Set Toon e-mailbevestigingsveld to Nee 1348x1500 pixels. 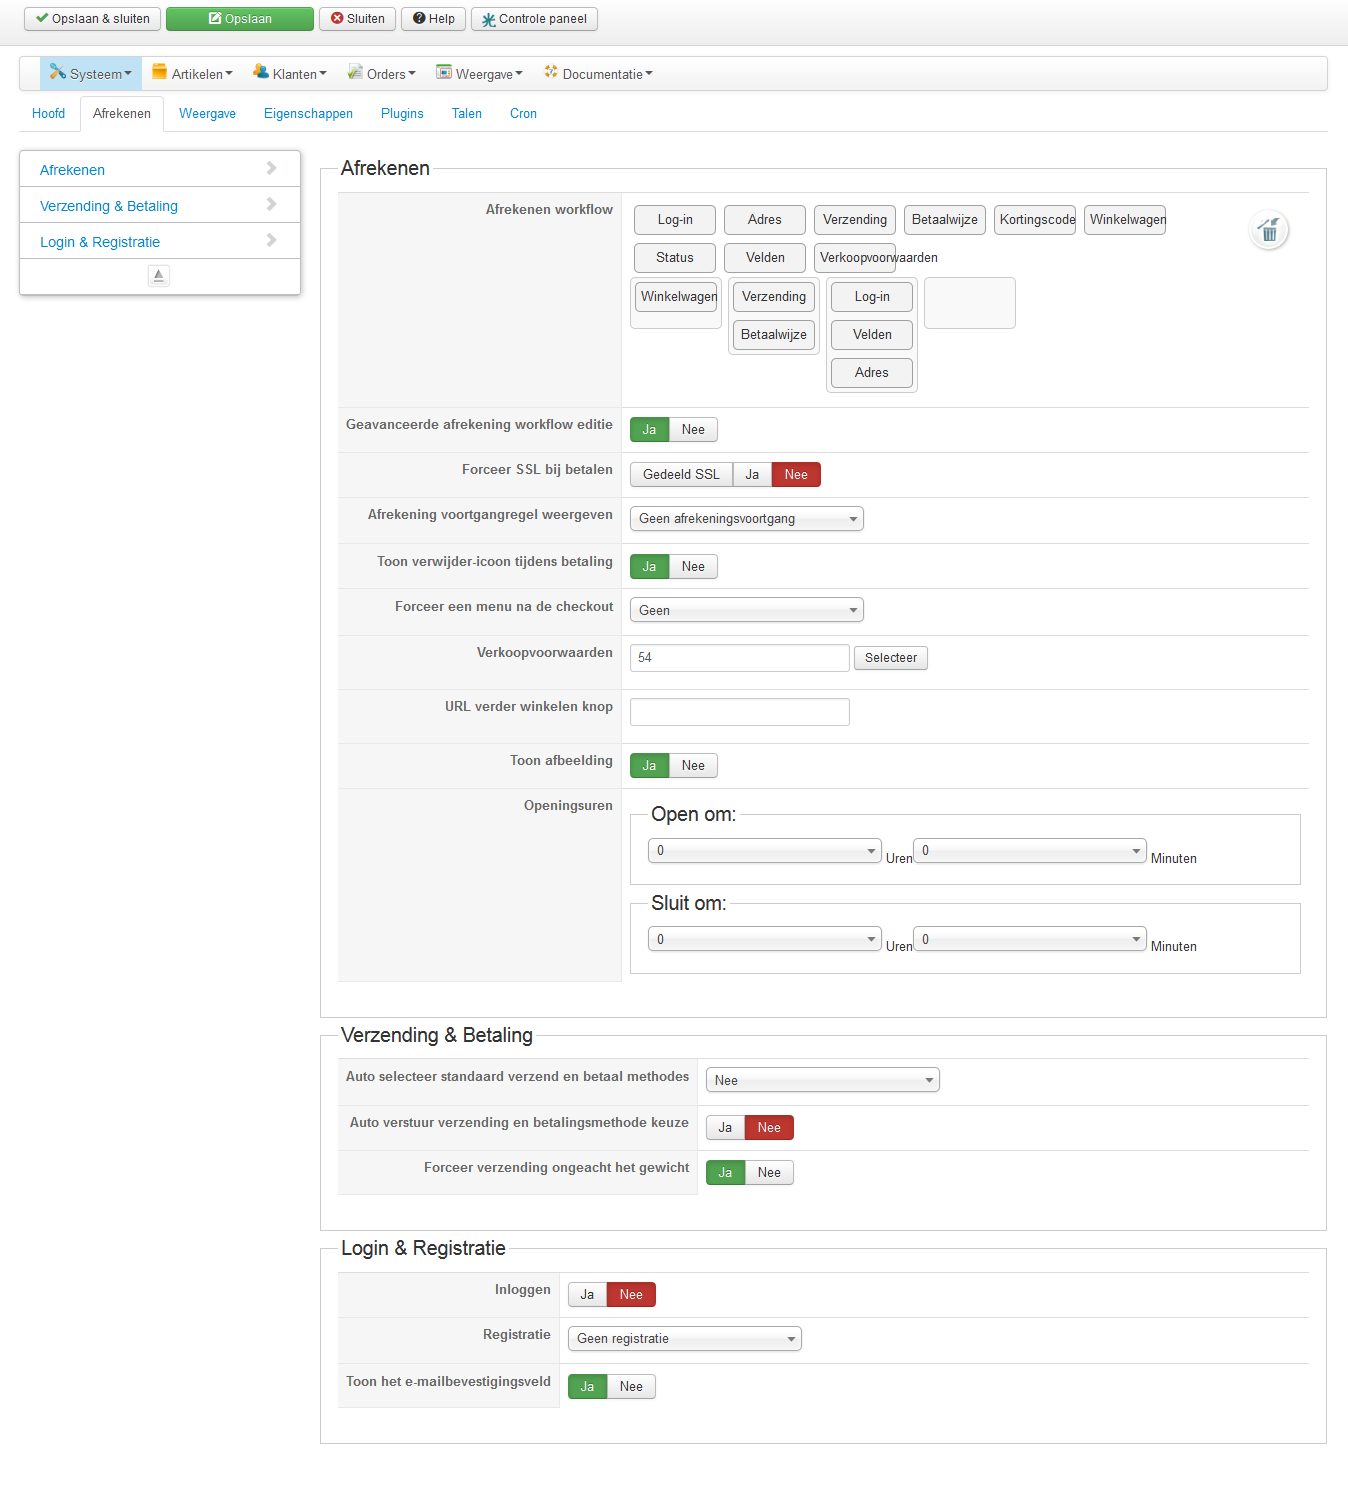coord(631,1387)
